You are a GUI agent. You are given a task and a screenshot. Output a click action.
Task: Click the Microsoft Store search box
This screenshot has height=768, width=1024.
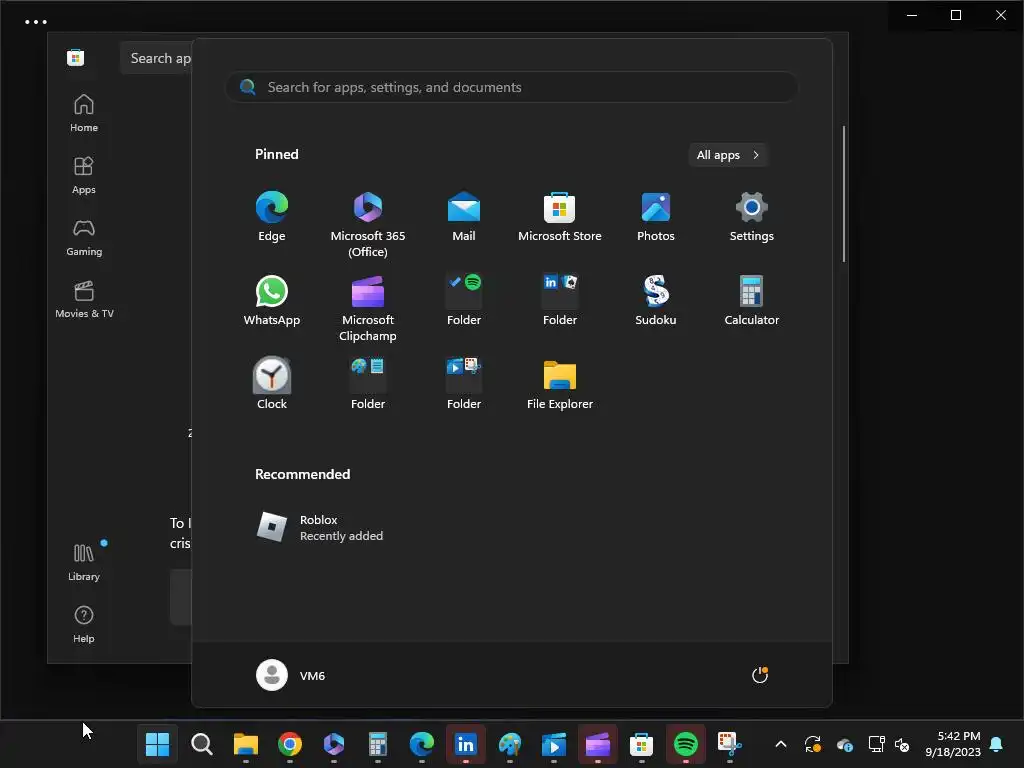click(155, 58)
